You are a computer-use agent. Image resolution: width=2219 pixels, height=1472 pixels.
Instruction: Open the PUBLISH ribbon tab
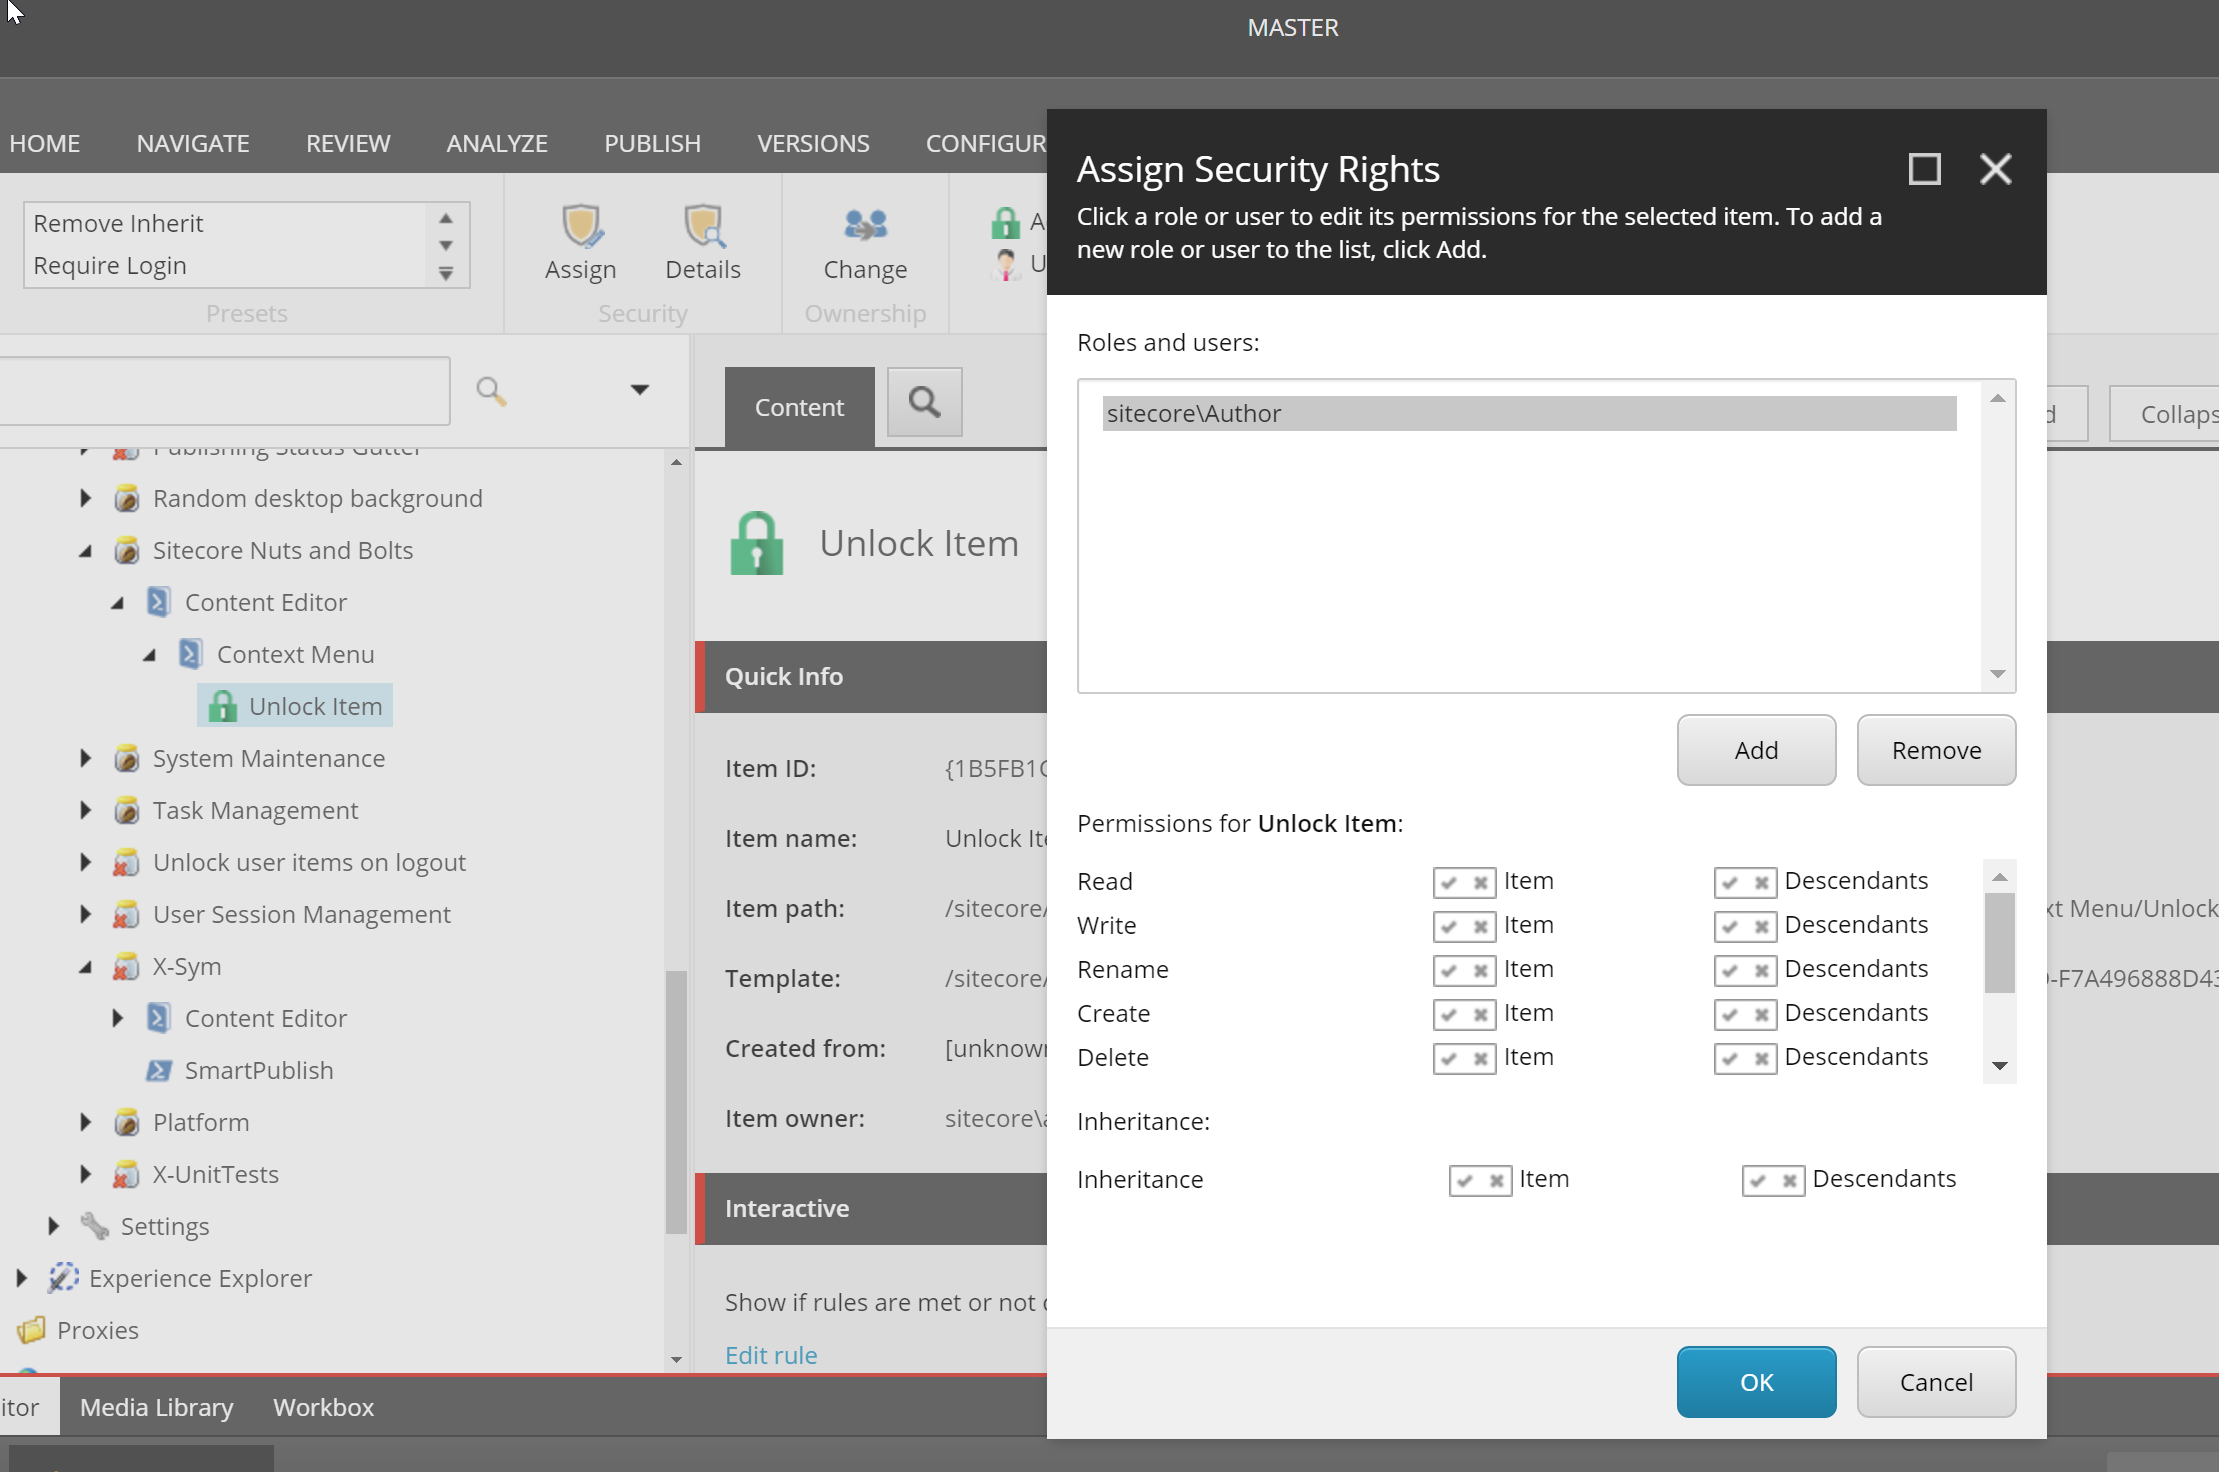pos(652,143)
